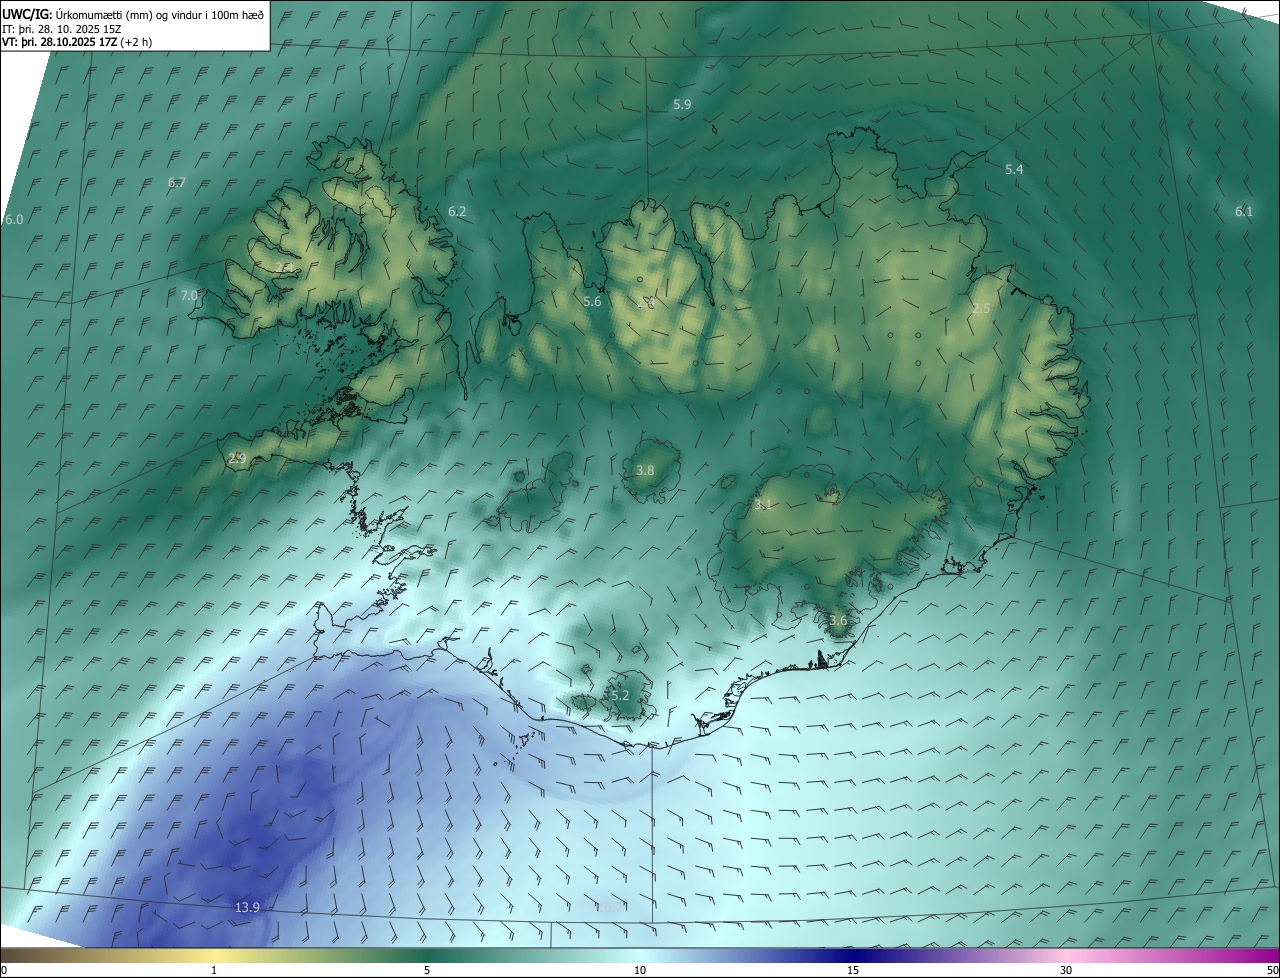Click the 13.9 maximum value in the southwest
This screenshot has height=978, width=1280.
pos(247,908)
